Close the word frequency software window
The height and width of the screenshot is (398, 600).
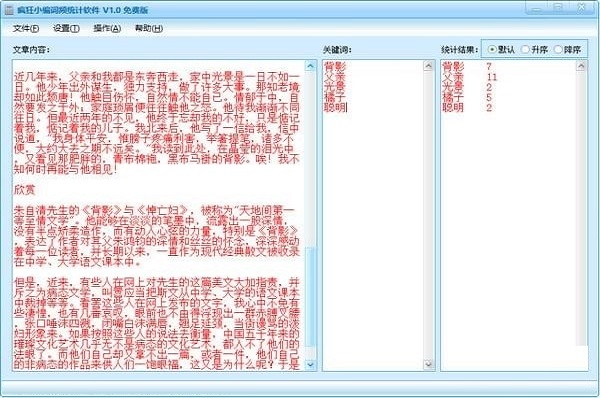click(582, 8)
